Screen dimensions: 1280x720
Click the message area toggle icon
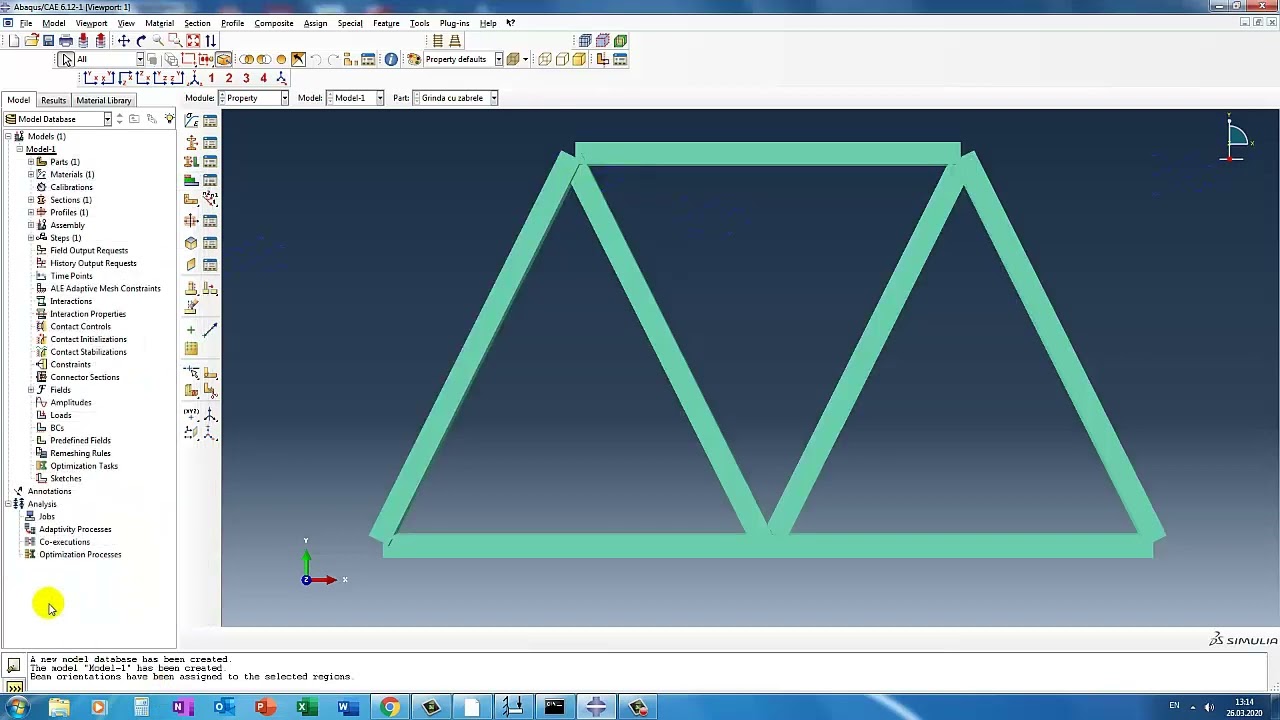pyautogui.click(x=14, y=665)
